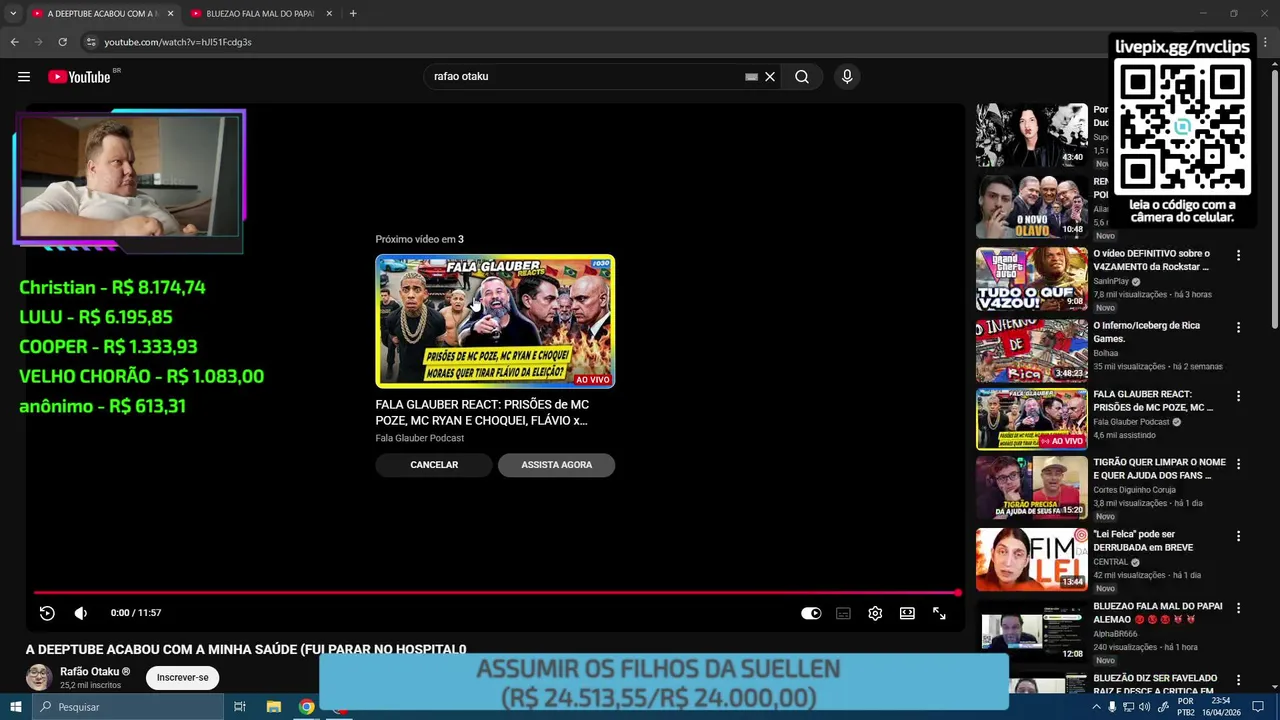The width and height of the screenshot is (1280, 720).
Task: Open options for 'BLUEZAO FALA MAL DO PAPAI'
Action: pos(1238,608)
